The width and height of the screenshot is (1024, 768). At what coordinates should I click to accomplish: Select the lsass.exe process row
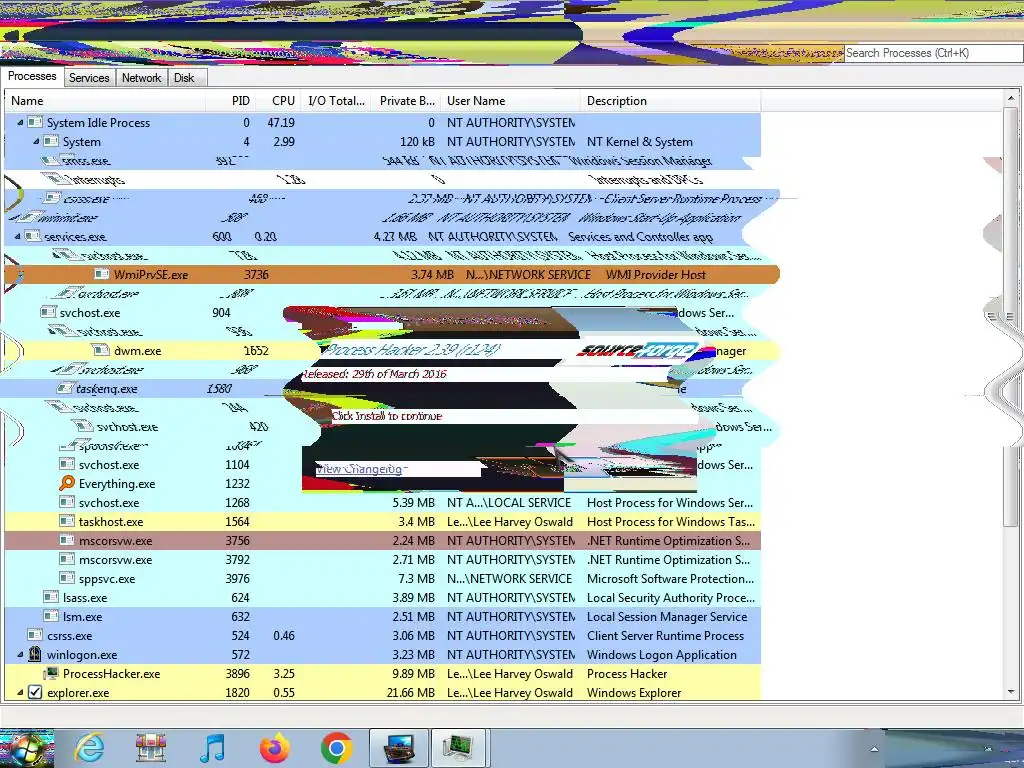(382, 597)
